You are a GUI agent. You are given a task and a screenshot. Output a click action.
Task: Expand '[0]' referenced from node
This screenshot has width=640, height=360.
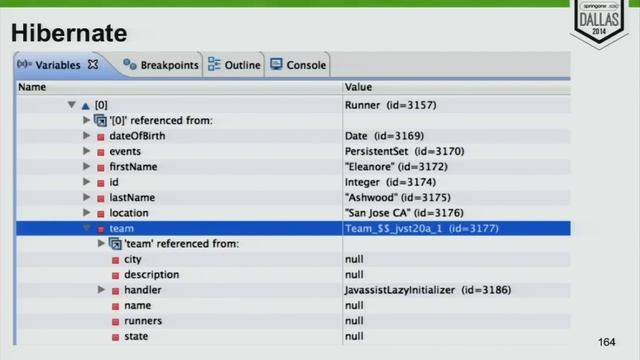pyautogui.click(x=86, y=120)
